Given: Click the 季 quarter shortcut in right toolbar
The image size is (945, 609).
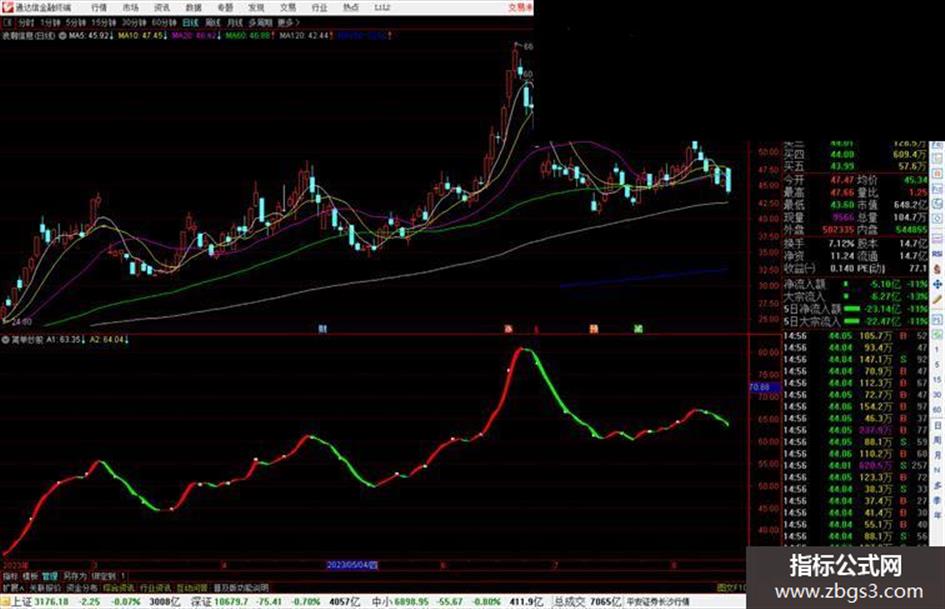Looking at the screenshot, I should pos(937,500).
